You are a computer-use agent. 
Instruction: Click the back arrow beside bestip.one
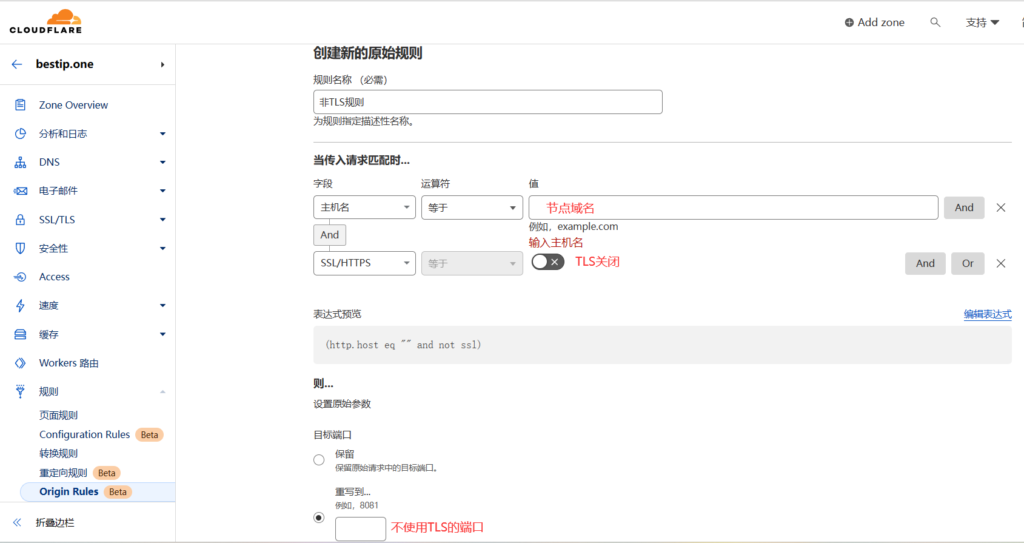click(x=17, y=64)
